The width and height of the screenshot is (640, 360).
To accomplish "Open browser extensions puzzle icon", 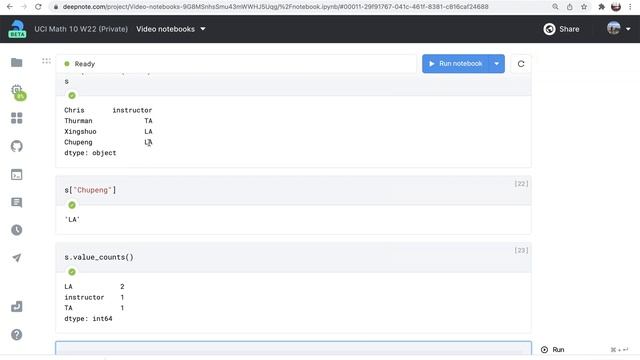I will click(602, 7).
